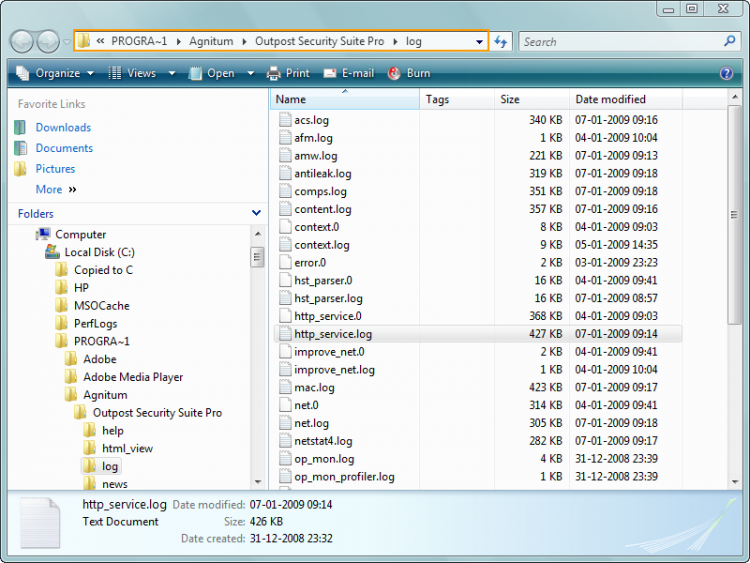Click the Forward navigation arrow button

pos(48,42)
